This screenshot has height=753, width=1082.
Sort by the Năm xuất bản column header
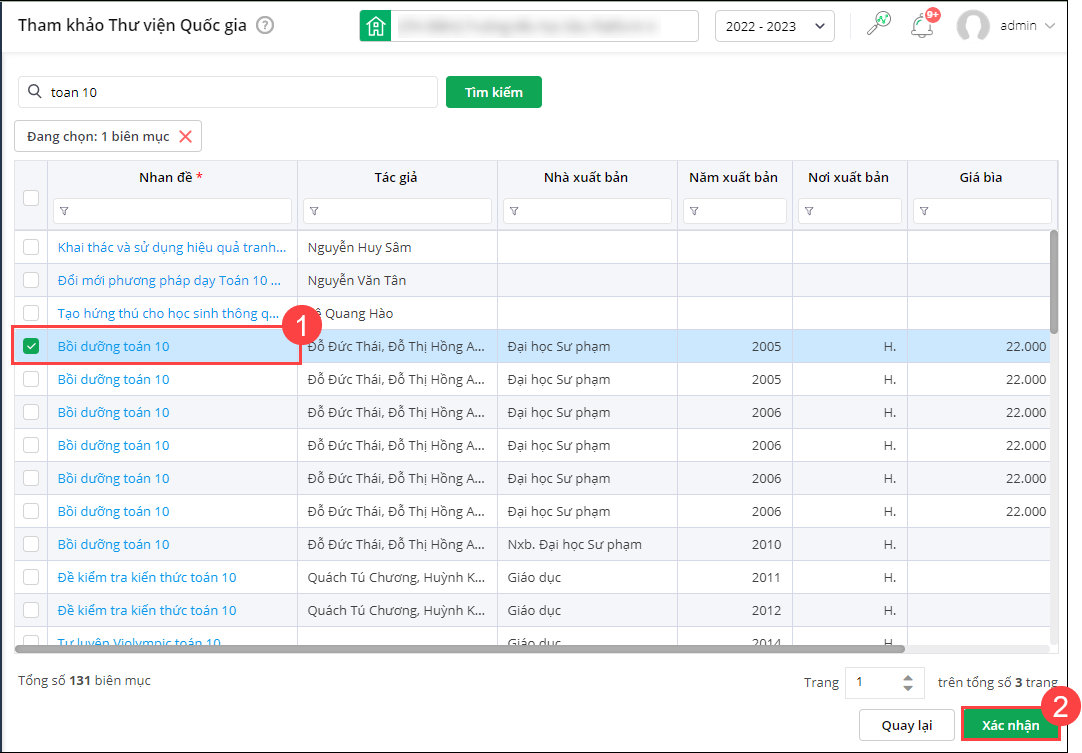pyautogui.click(x=733, y=177)
